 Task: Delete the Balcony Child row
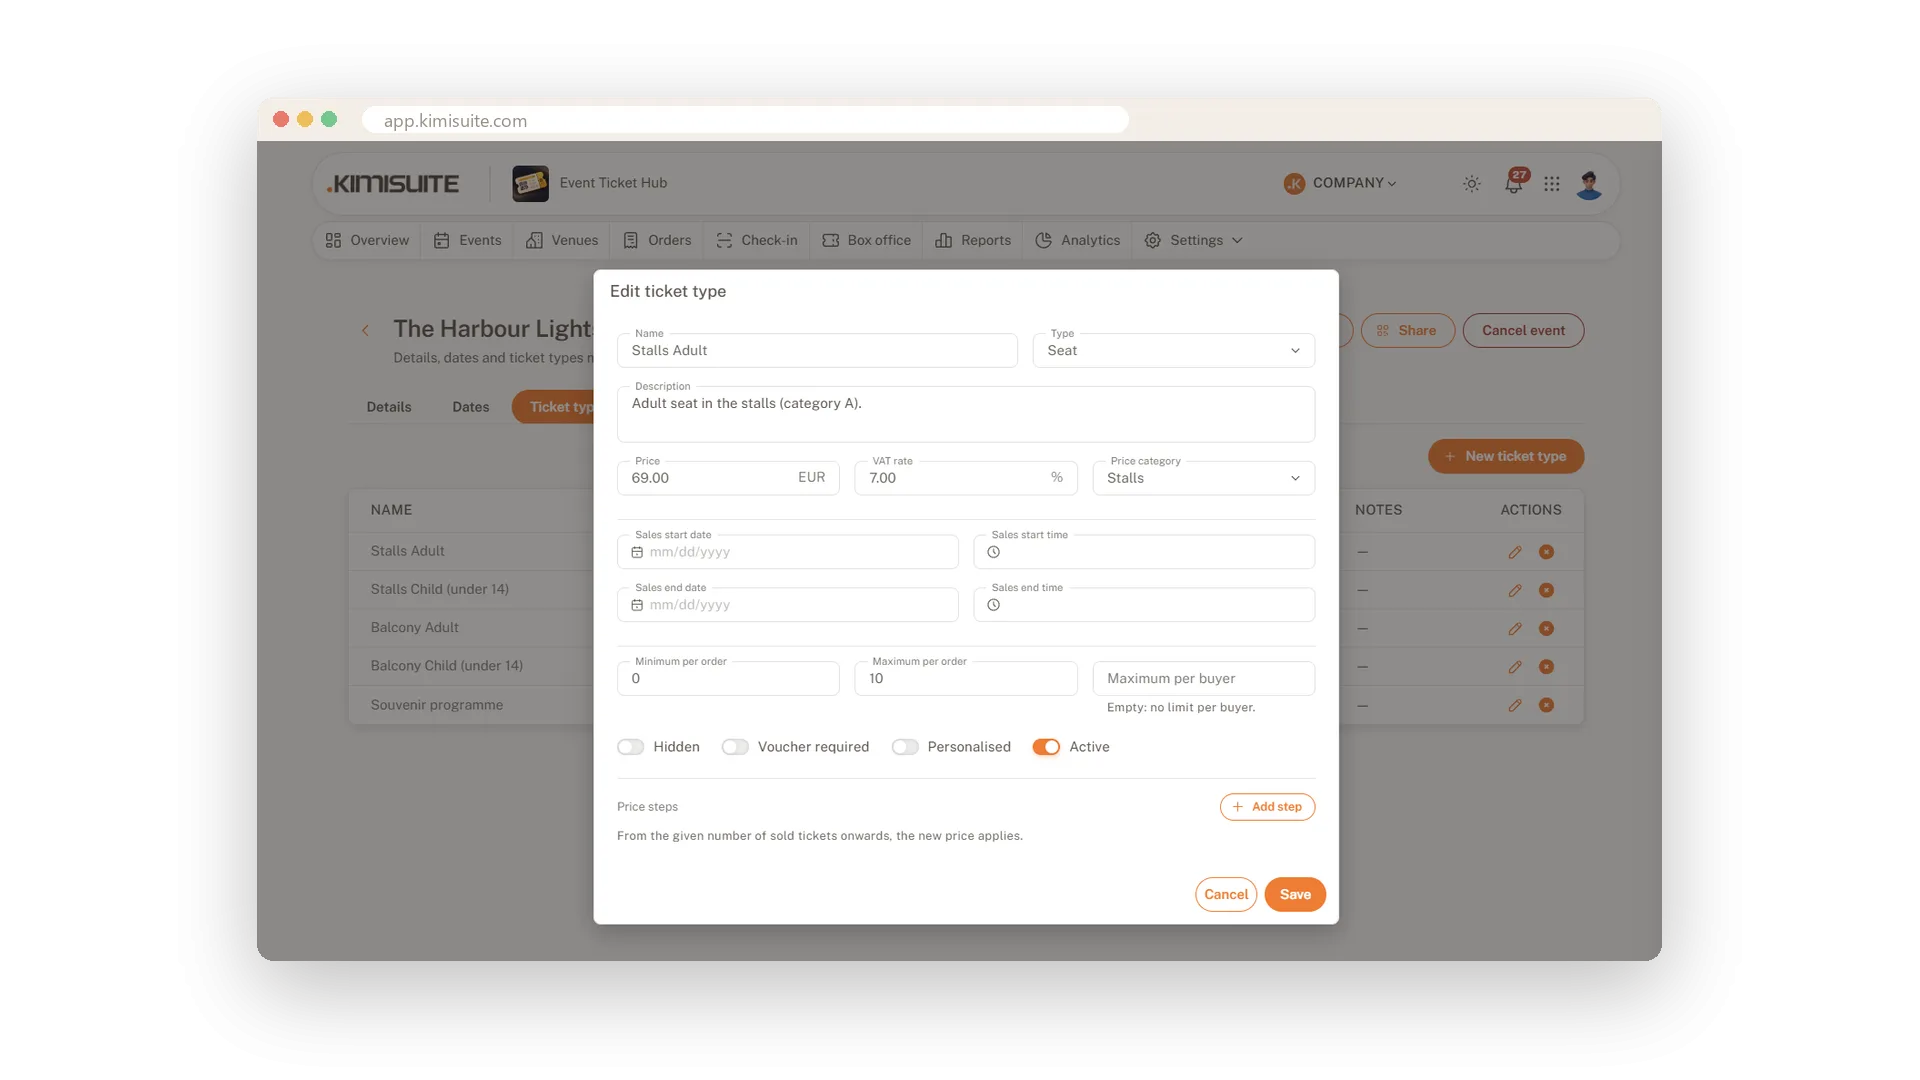[x=1546, y=667]
